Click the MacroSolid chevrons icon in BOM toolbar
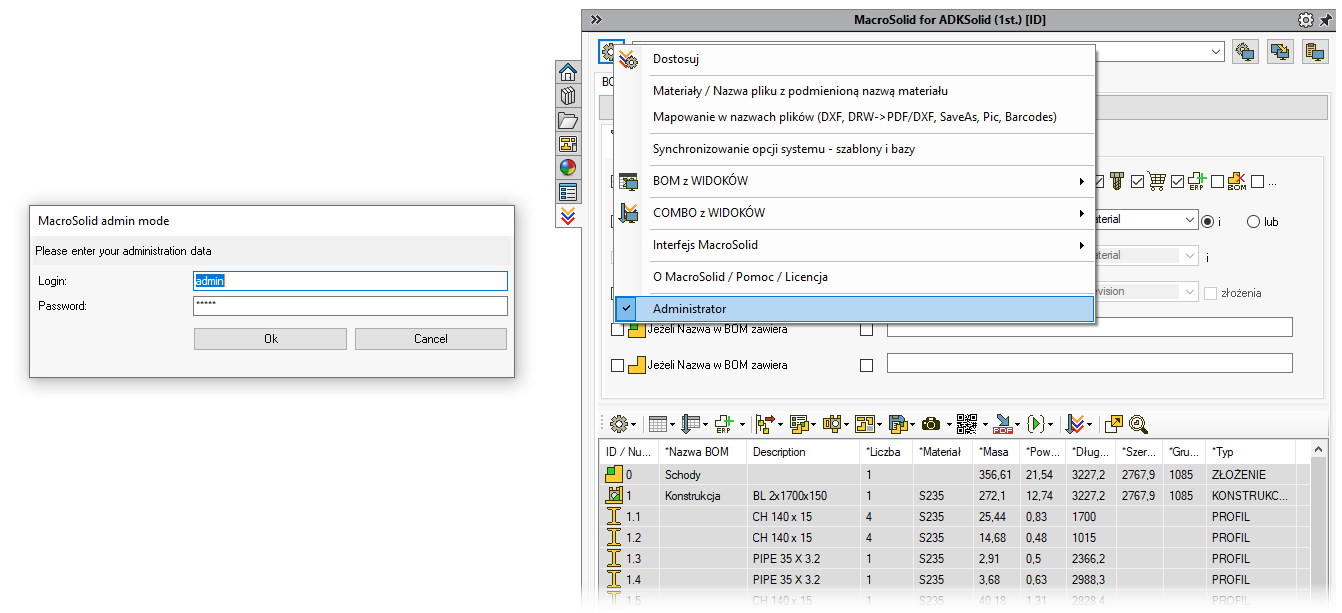This screenshot has width=1342, height=613. [x=1075, y=424]
